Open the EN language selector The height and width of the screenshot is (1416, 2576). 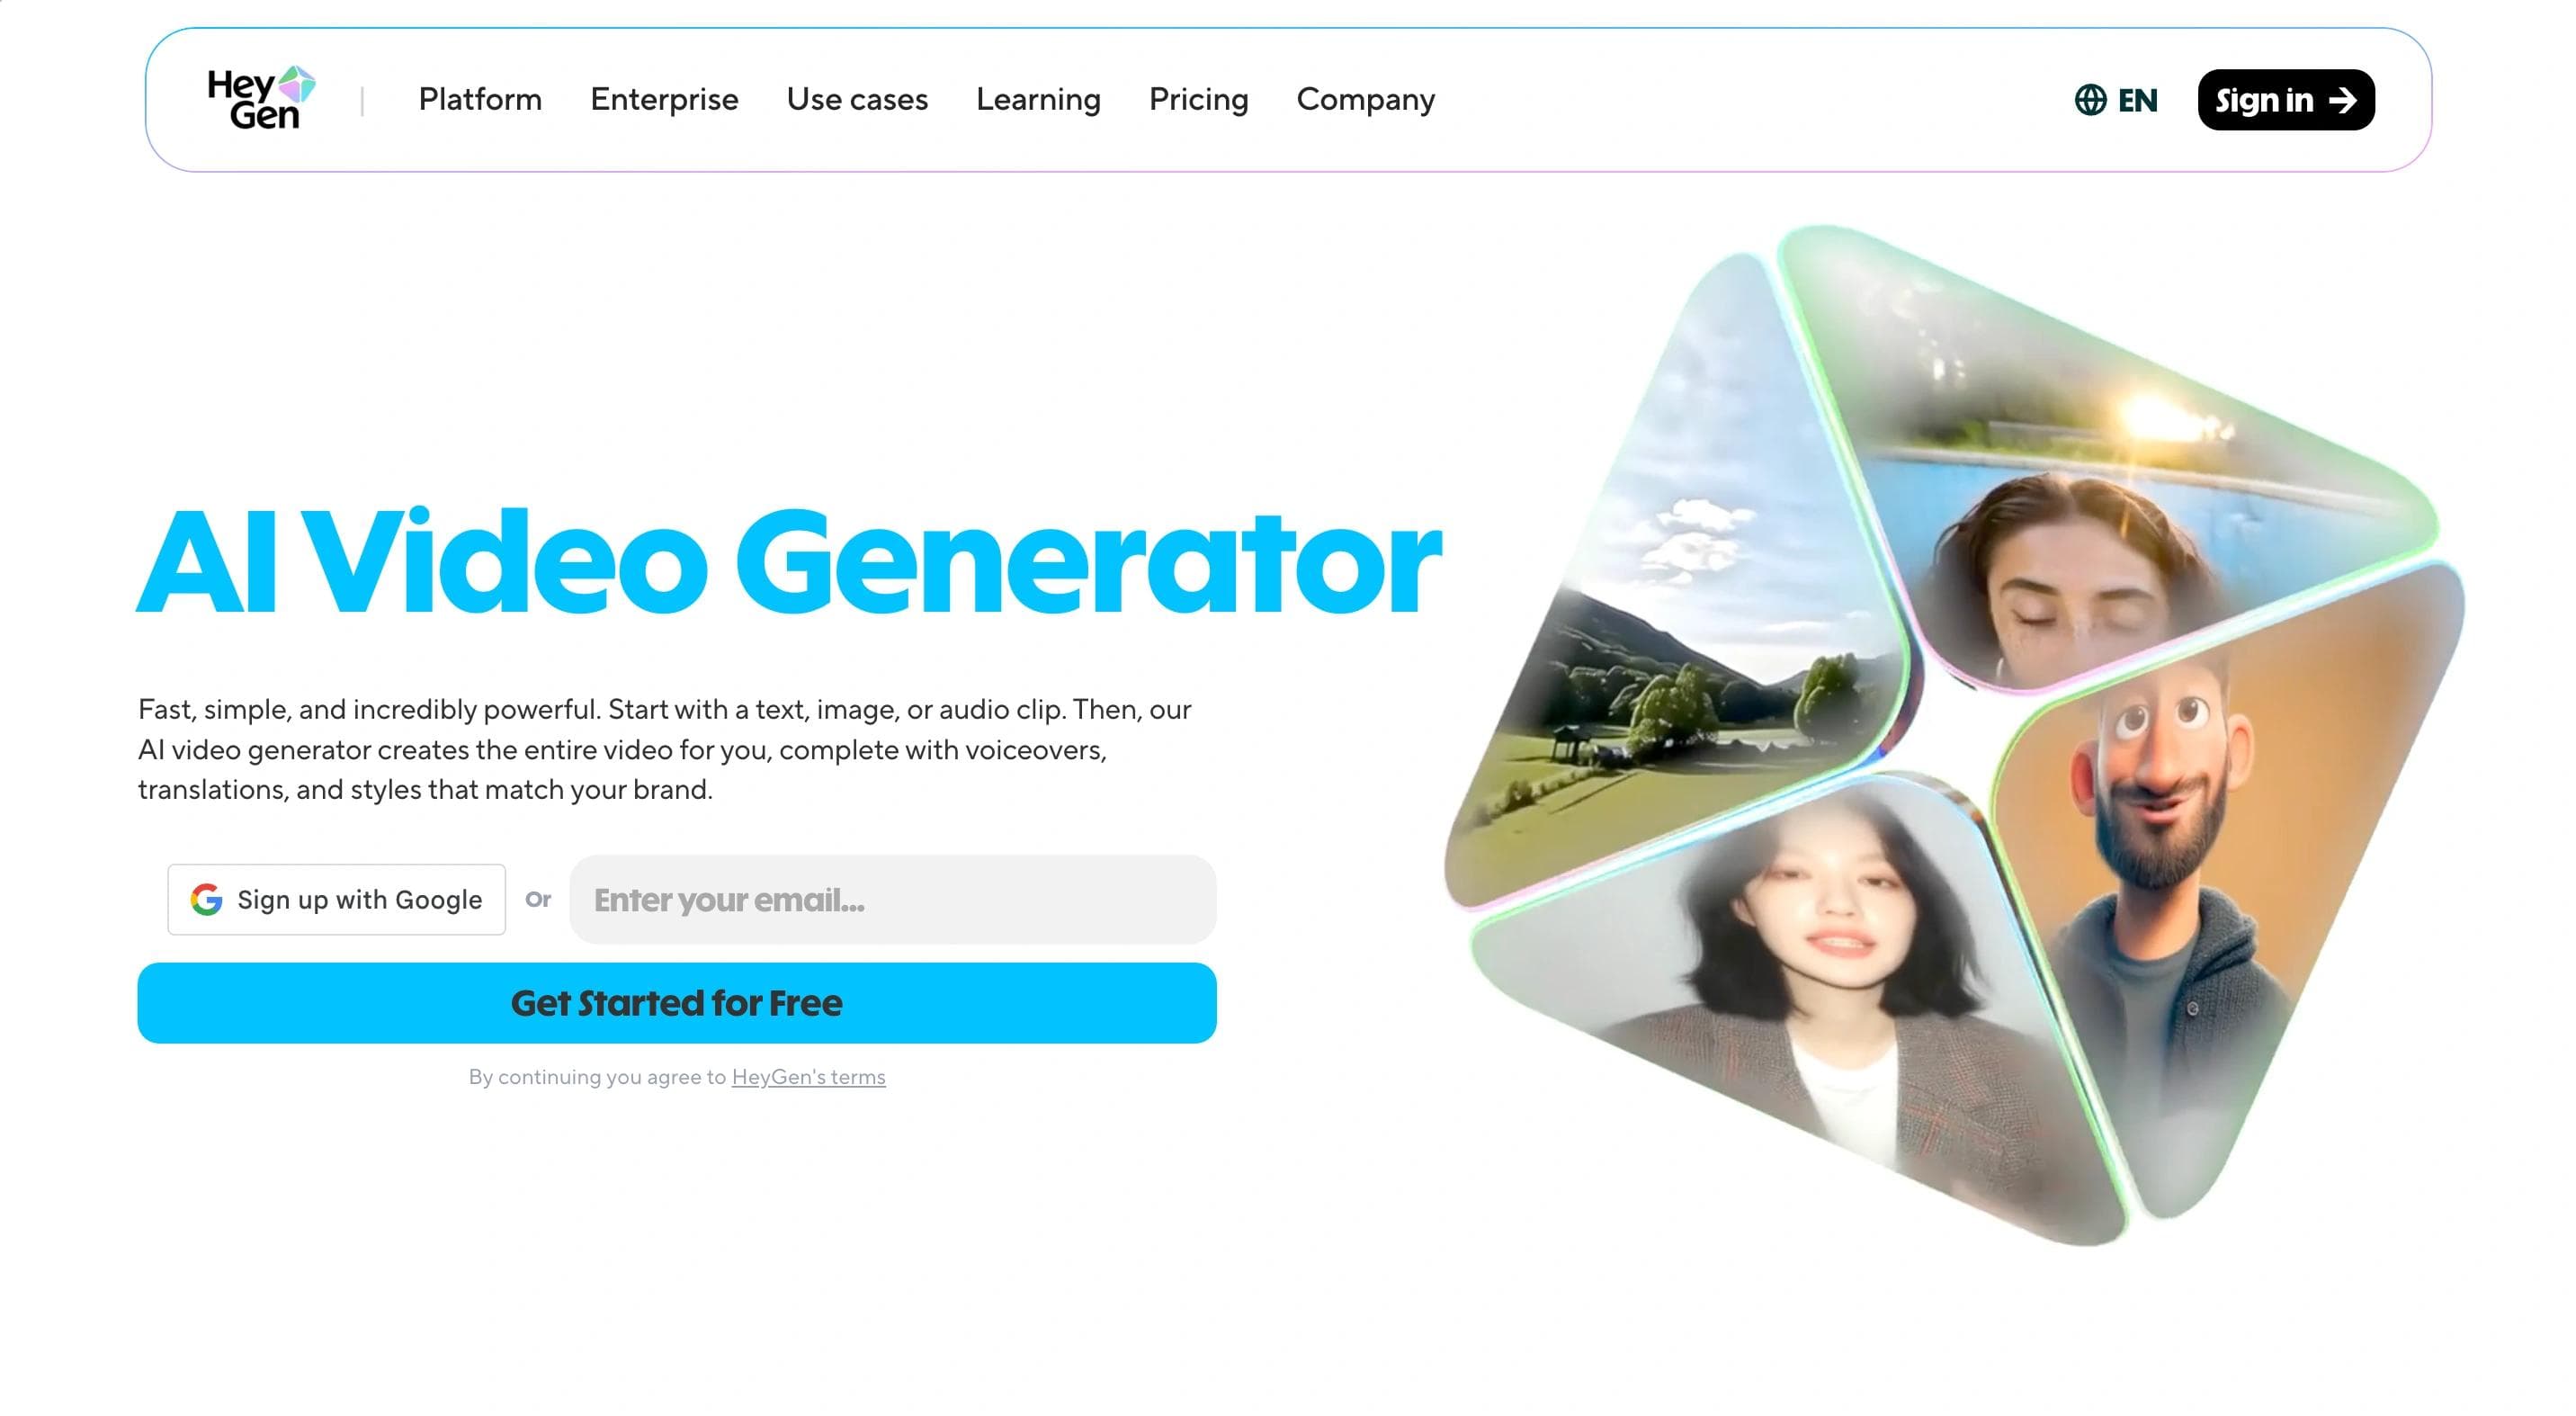coord(2116,100)
